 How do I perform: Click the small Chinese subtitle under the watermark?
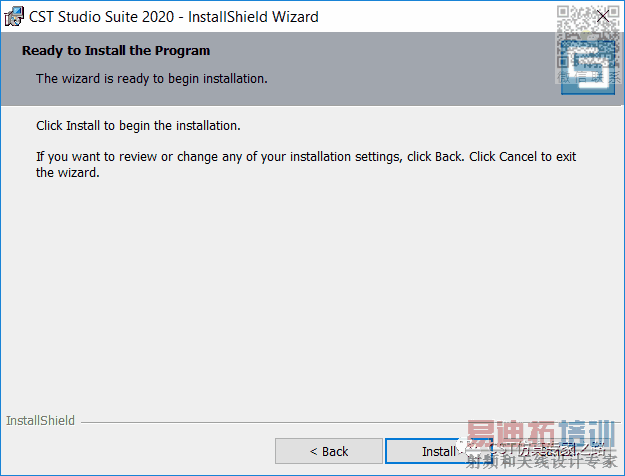[x=541, y=462]
